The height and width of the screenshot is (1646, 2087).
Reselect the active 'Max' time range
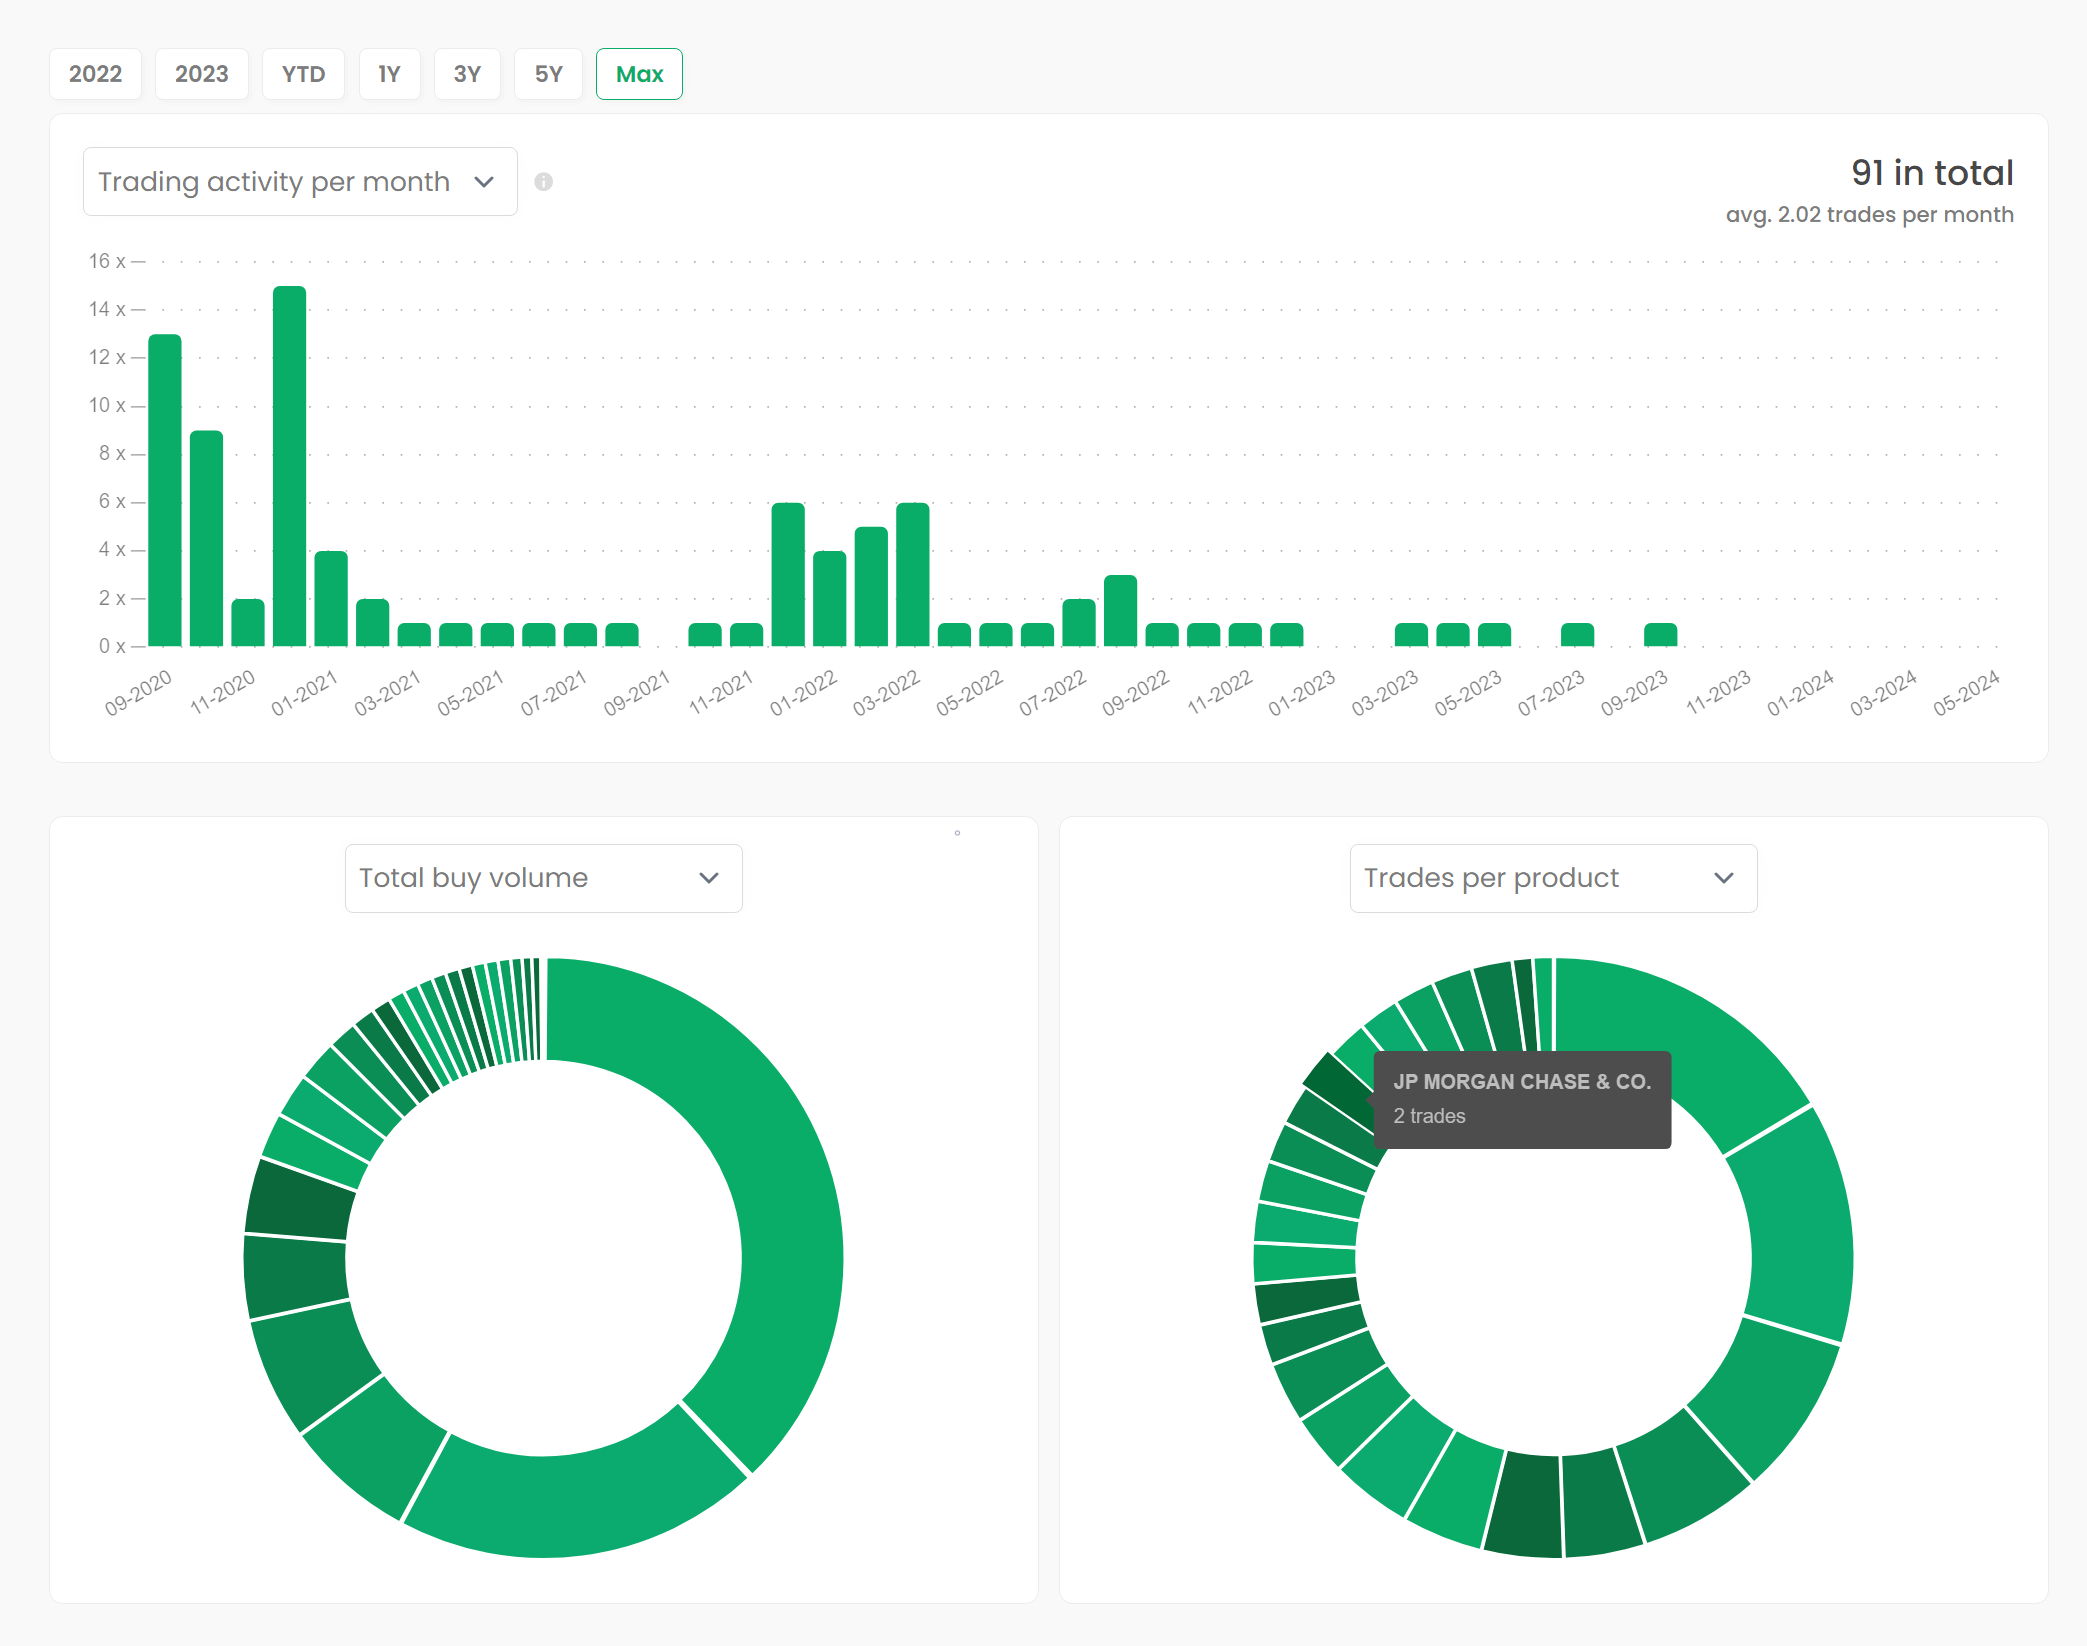tap(639, 73)
